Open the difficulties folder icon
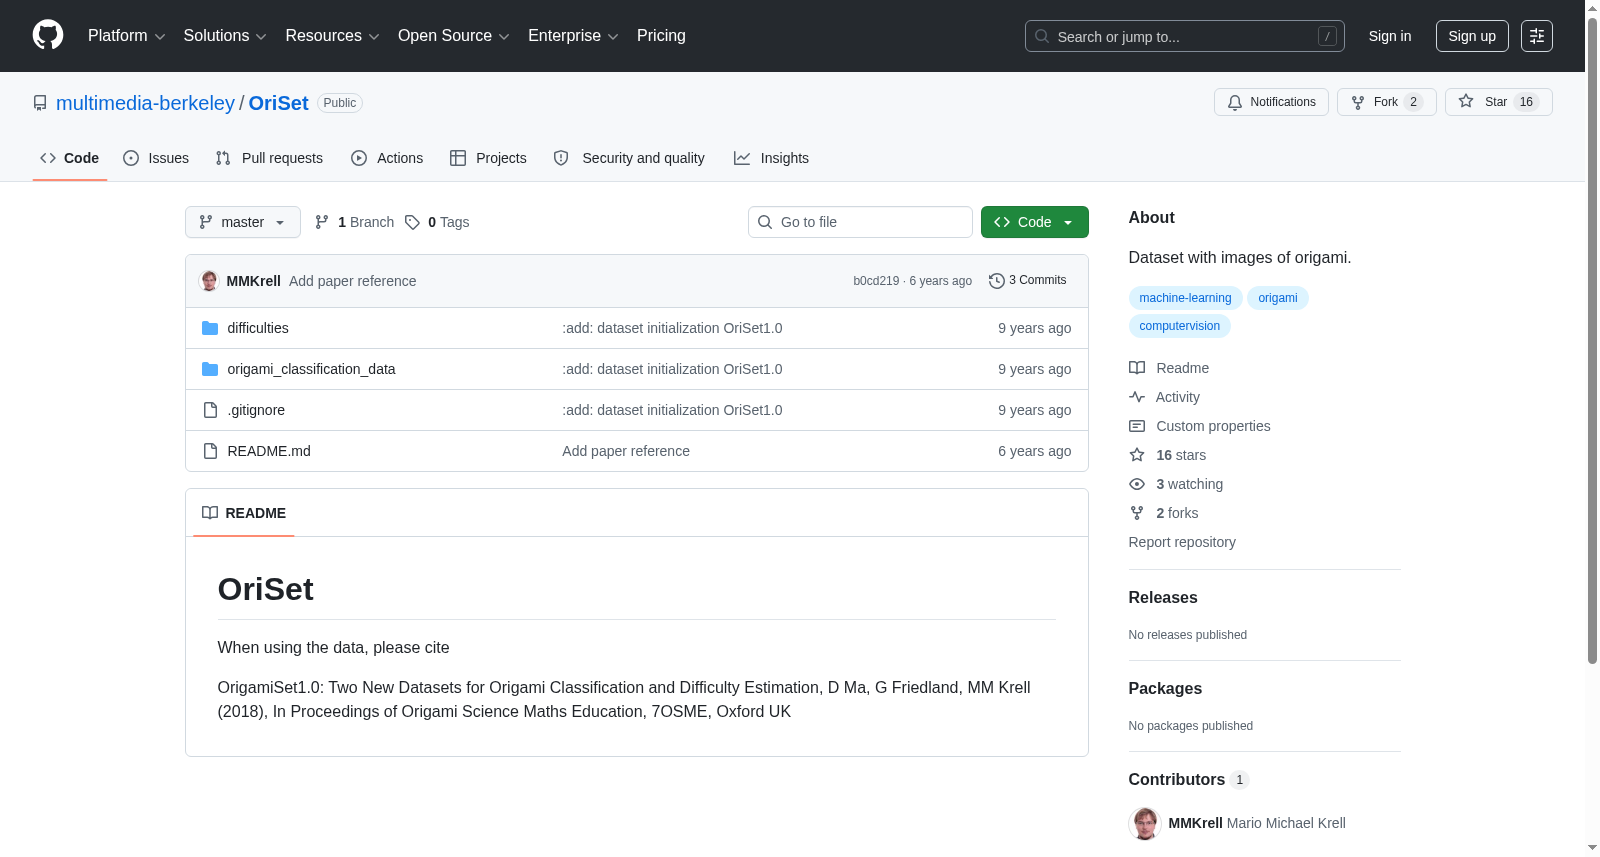The image size is (1600, 857). 210,328
